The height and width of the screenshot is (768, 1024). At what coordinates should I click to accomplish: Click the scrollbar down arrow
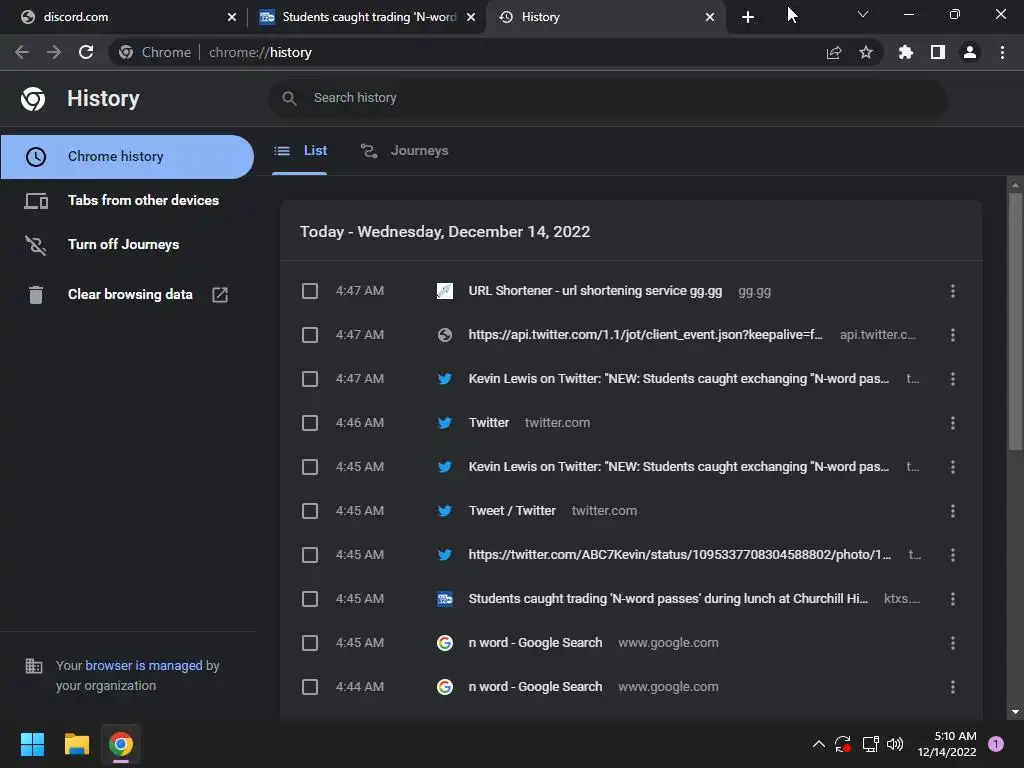[x=1015, y=712]
